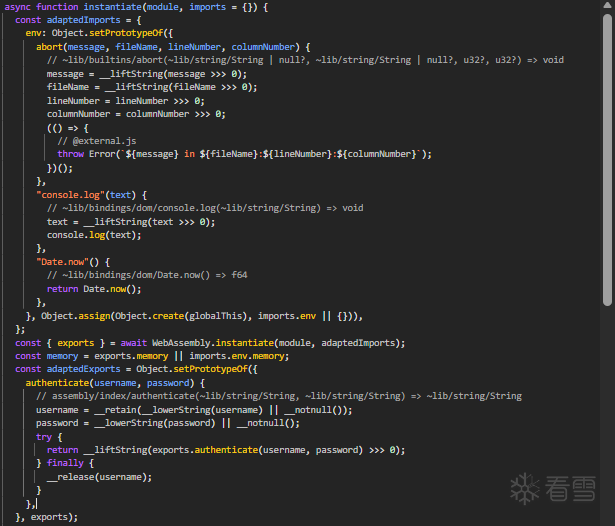Click 'adaptedExports' variable name
The image size is (615, 526).
pos(84,369)
